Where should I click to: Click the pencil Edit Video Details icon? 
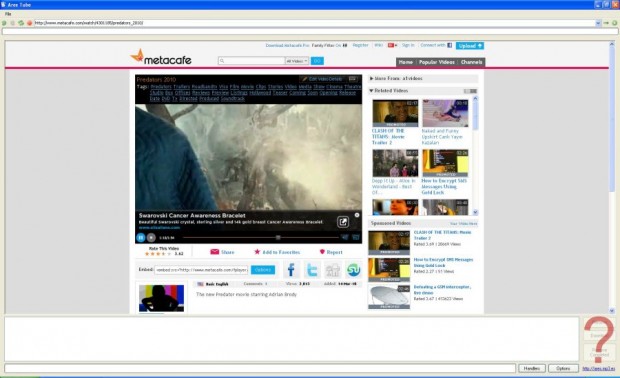304,79
